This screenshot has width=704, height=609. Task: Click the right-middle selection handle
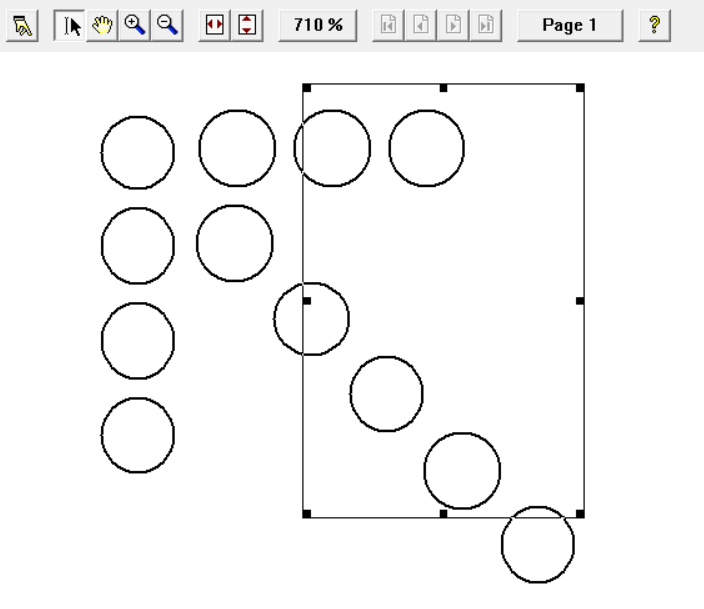tap(580, 301)
